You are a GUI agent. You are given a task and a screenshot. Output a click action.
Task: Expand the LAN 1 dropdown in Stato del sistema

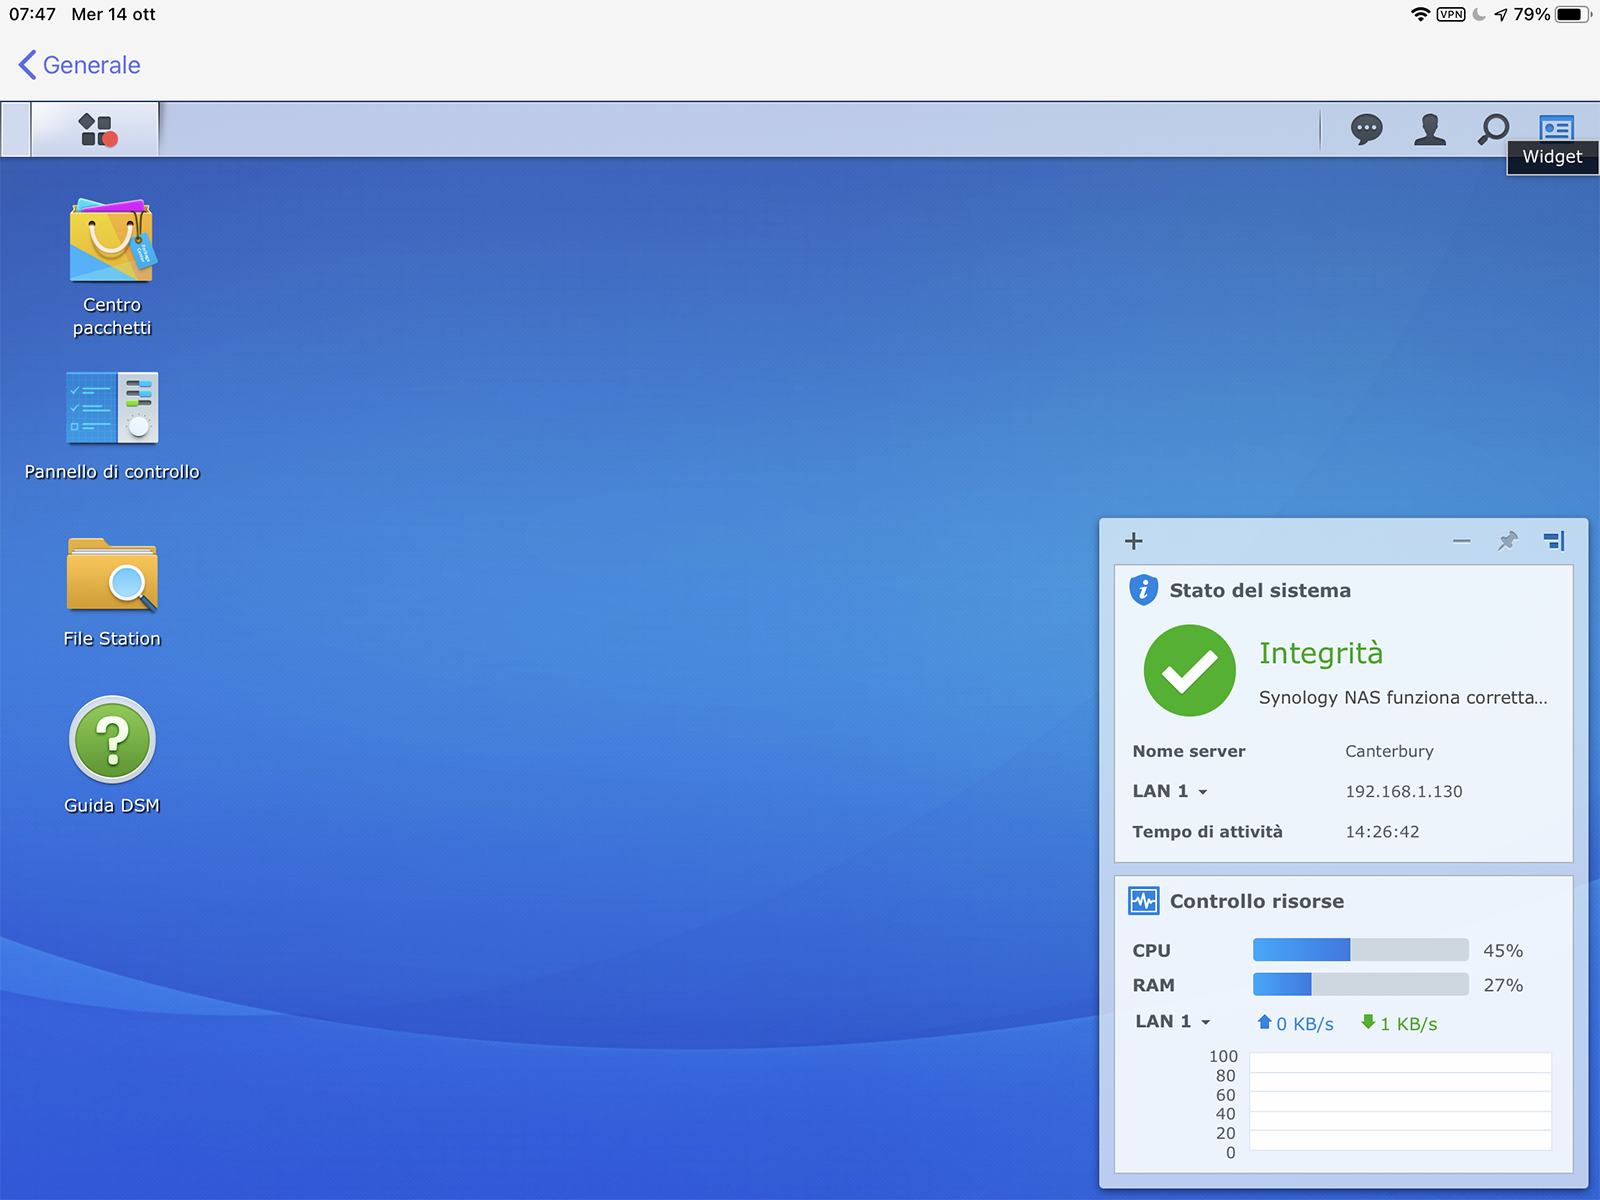pos(1170,791)
